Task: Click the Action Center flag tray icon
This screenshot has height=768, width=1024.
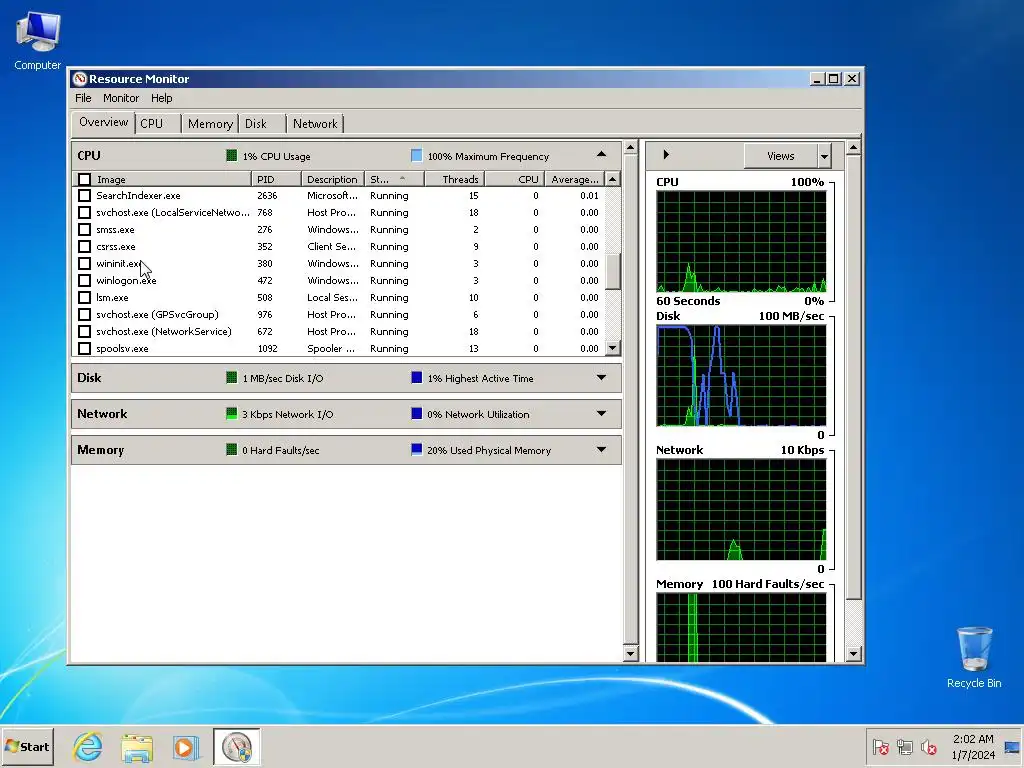Action: (x=880, y=746)
